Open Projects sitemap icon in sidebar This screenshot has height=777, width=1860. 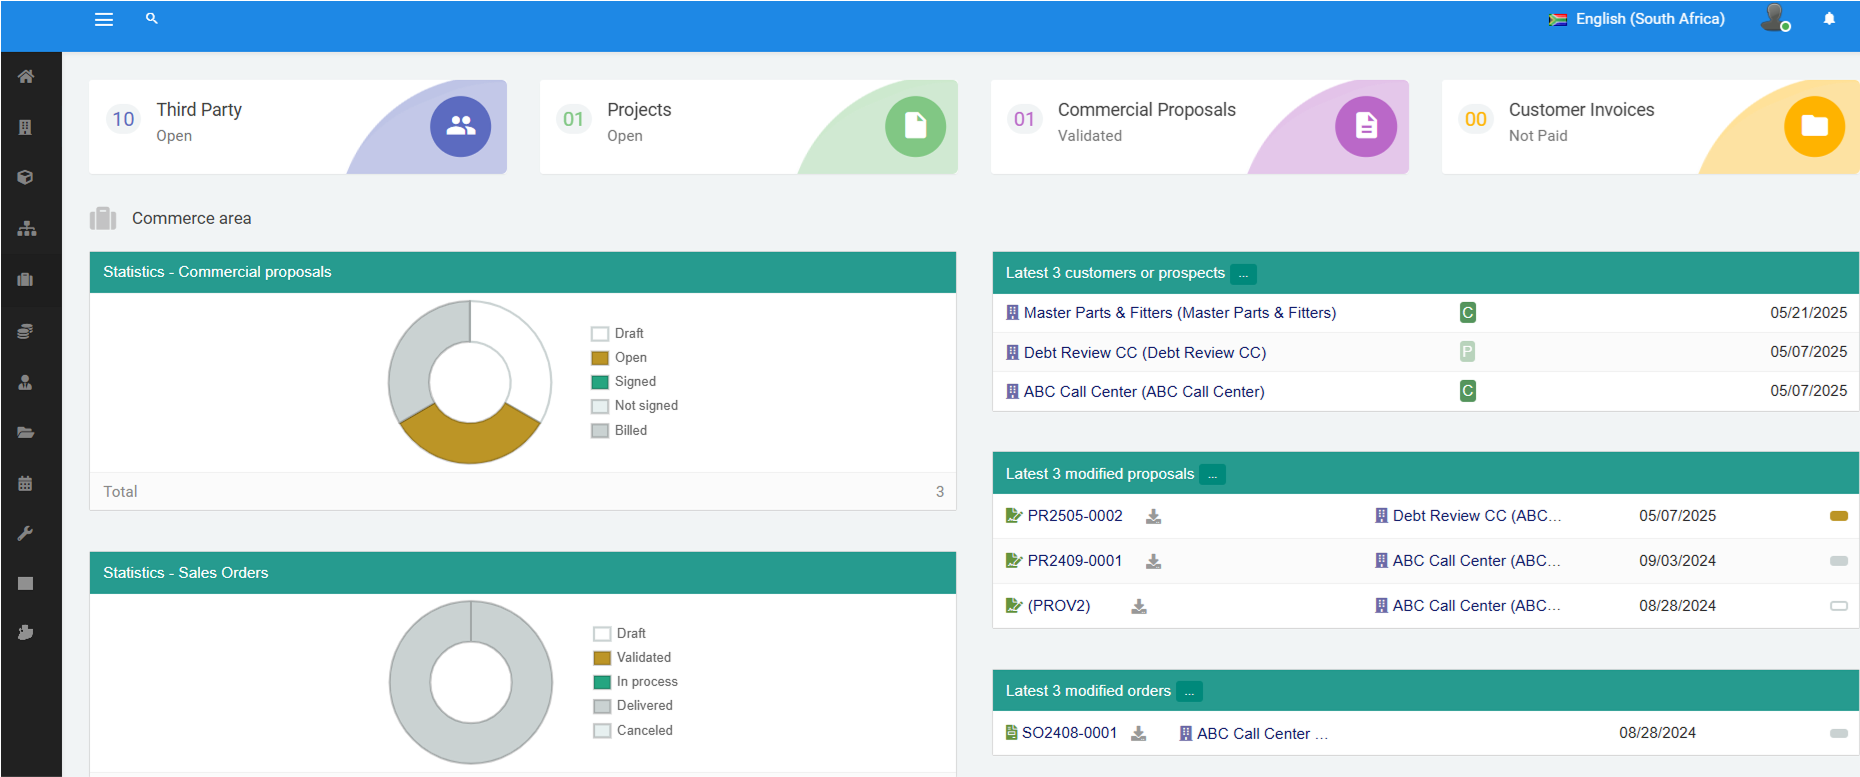point(26,228)
